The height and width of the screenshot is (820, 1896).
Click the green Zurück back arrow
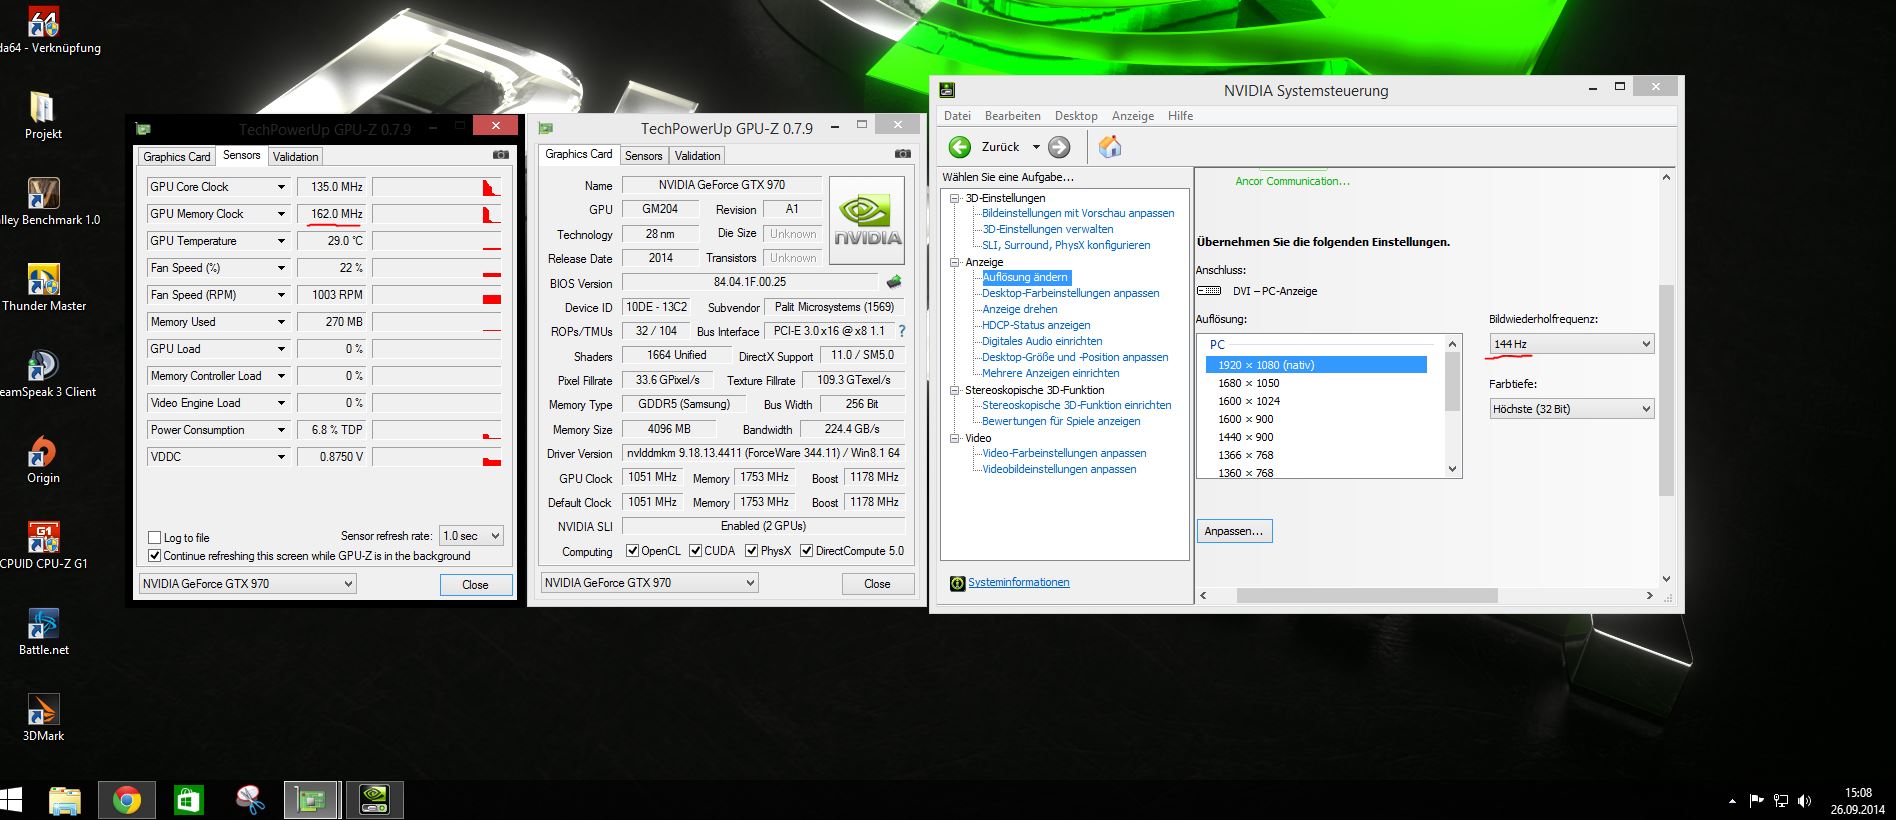pos(959,147)
